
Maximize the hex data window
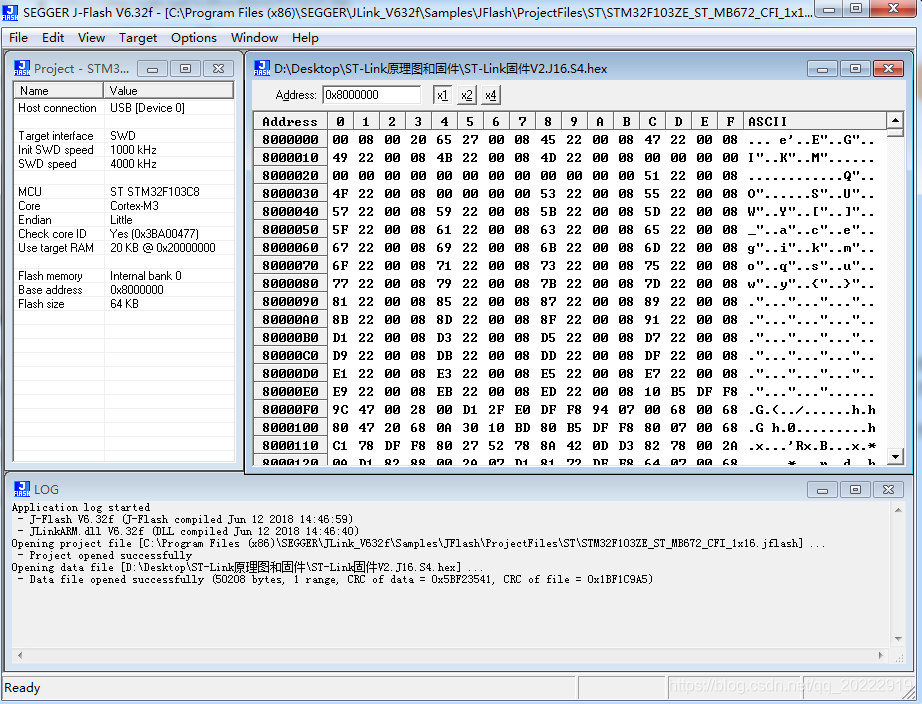853,69
